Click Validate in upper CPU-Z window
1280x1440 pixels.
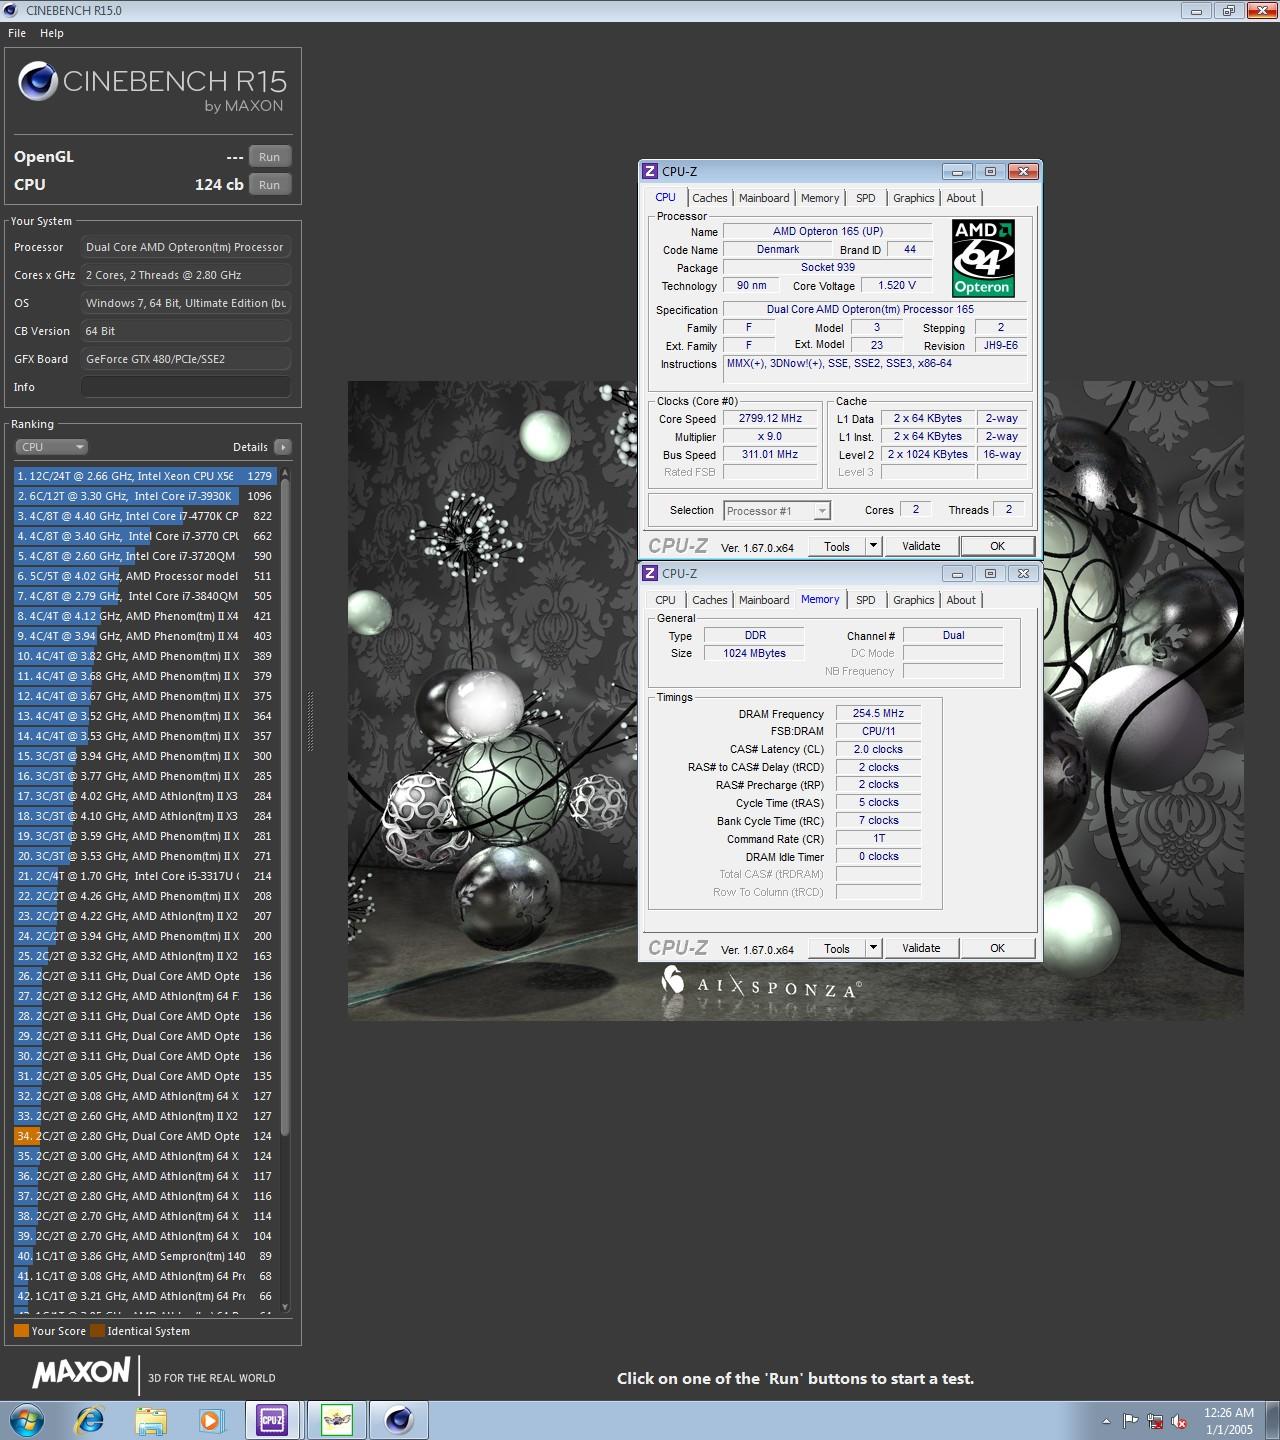click(x=921, y=546)
